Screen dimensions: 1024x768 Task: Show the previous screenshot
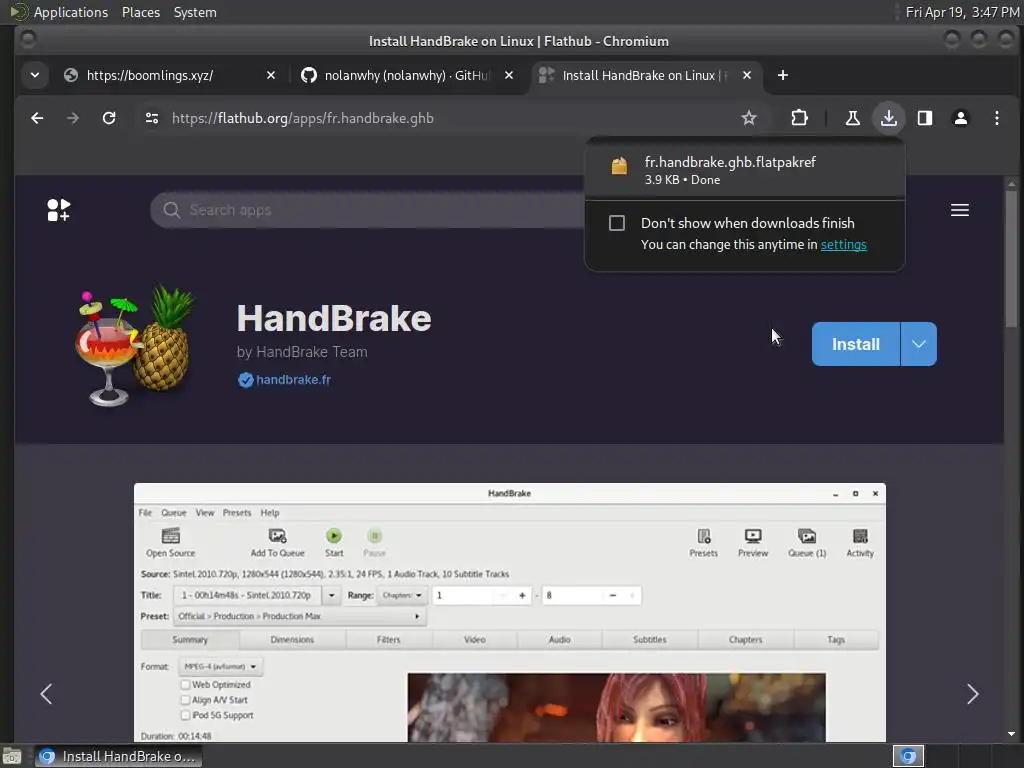click(46, 694)
